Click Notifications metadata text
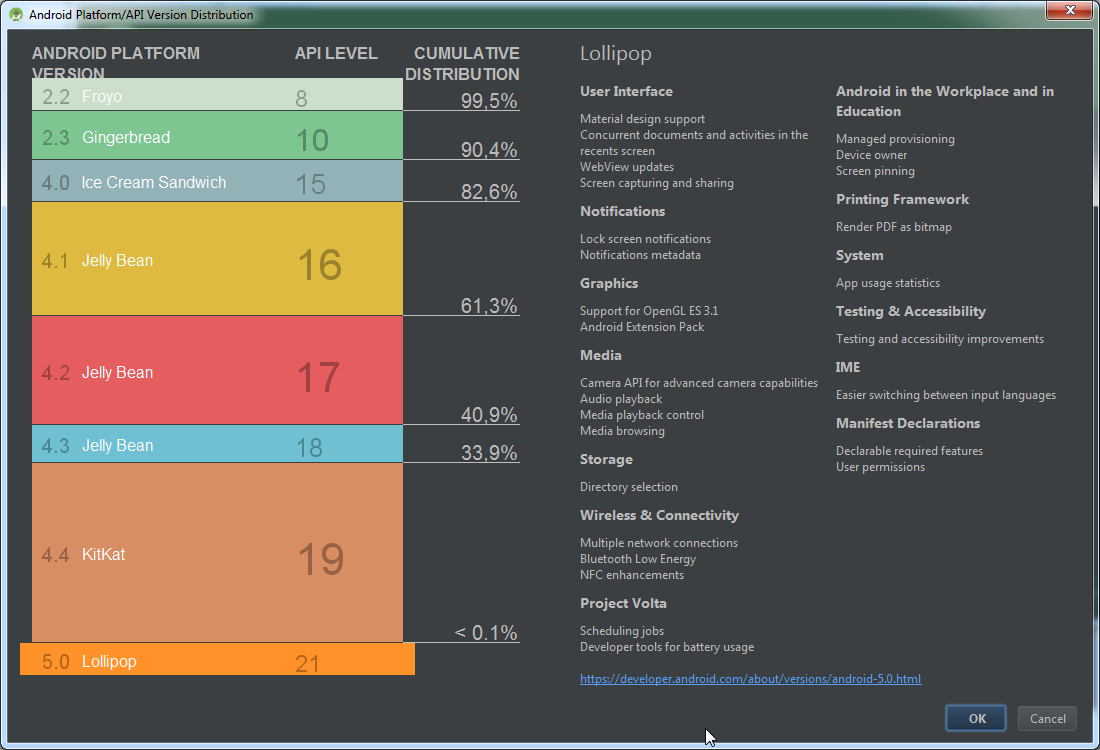Image resolution: width=1100 pixels, height=750 pixels. pos(640,255)
